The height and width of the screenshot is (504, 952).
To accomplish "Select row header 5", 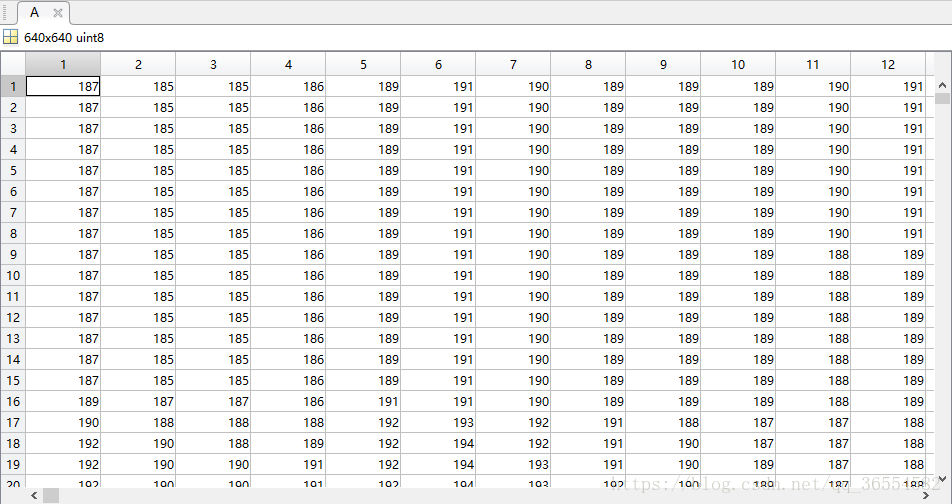I will pos(13,171).
